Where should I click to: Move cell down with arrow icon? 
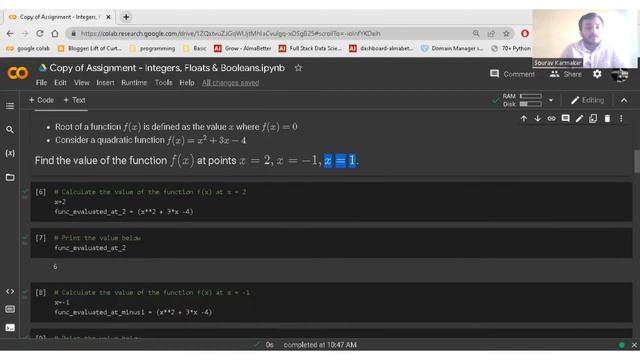click(538, 119)
